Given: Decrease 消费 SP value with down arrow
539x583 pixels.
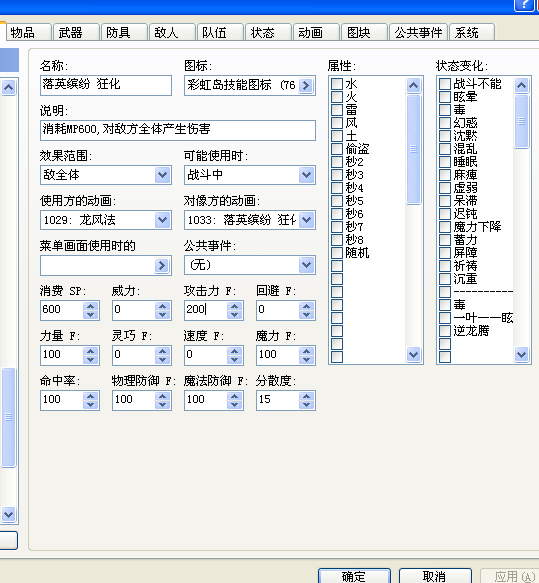Looking at the screenshot, I should [x=91, y=315].
